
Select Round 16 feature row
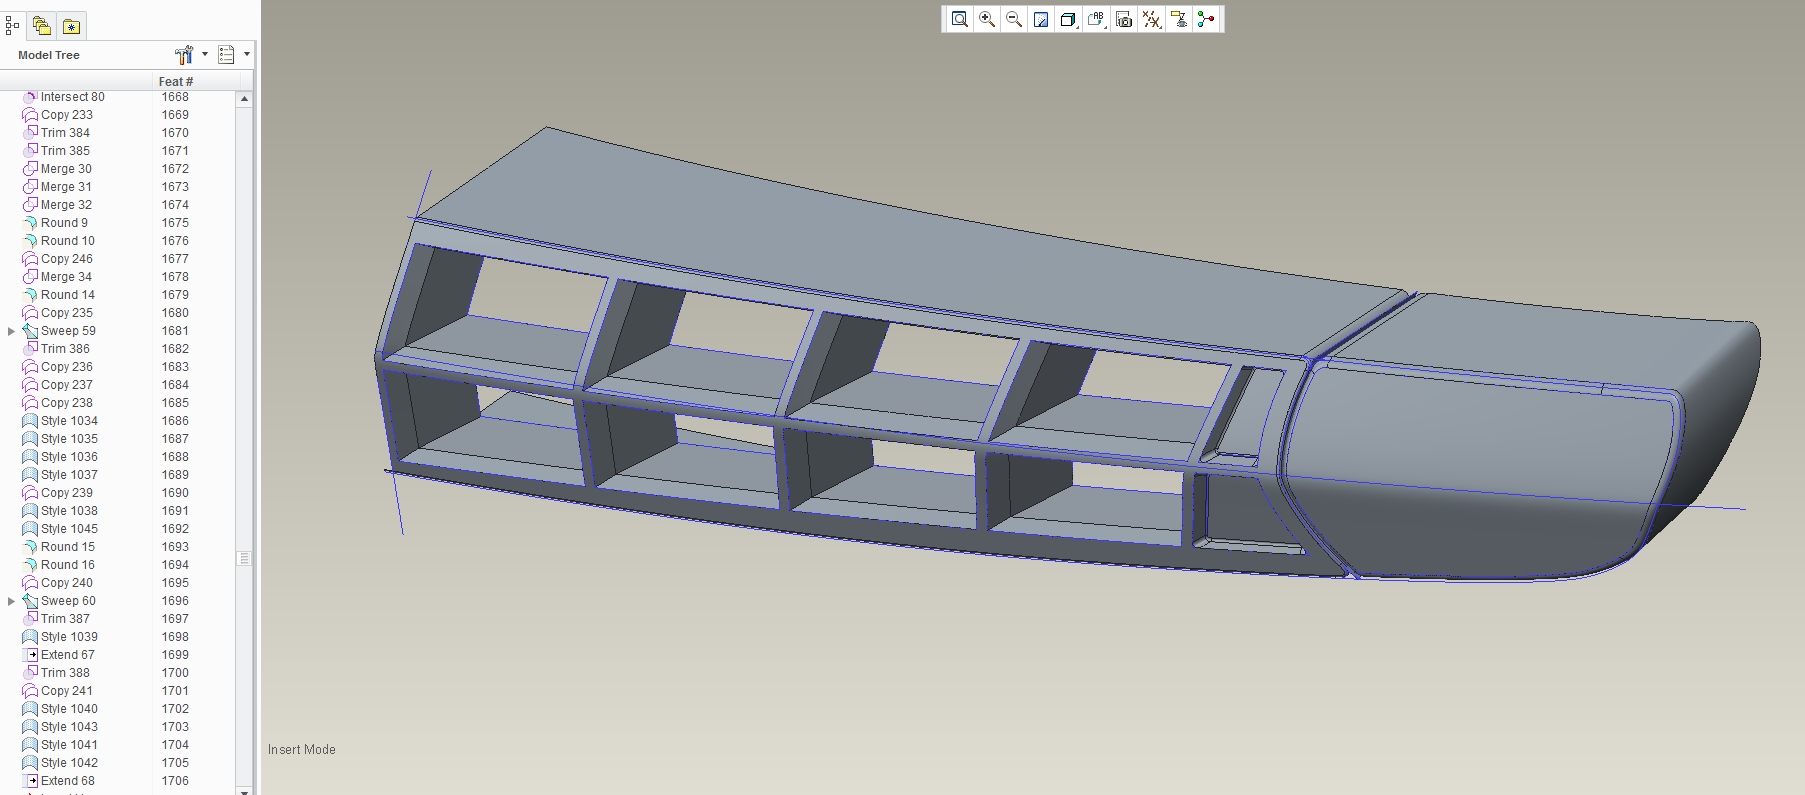coord(68,565)
